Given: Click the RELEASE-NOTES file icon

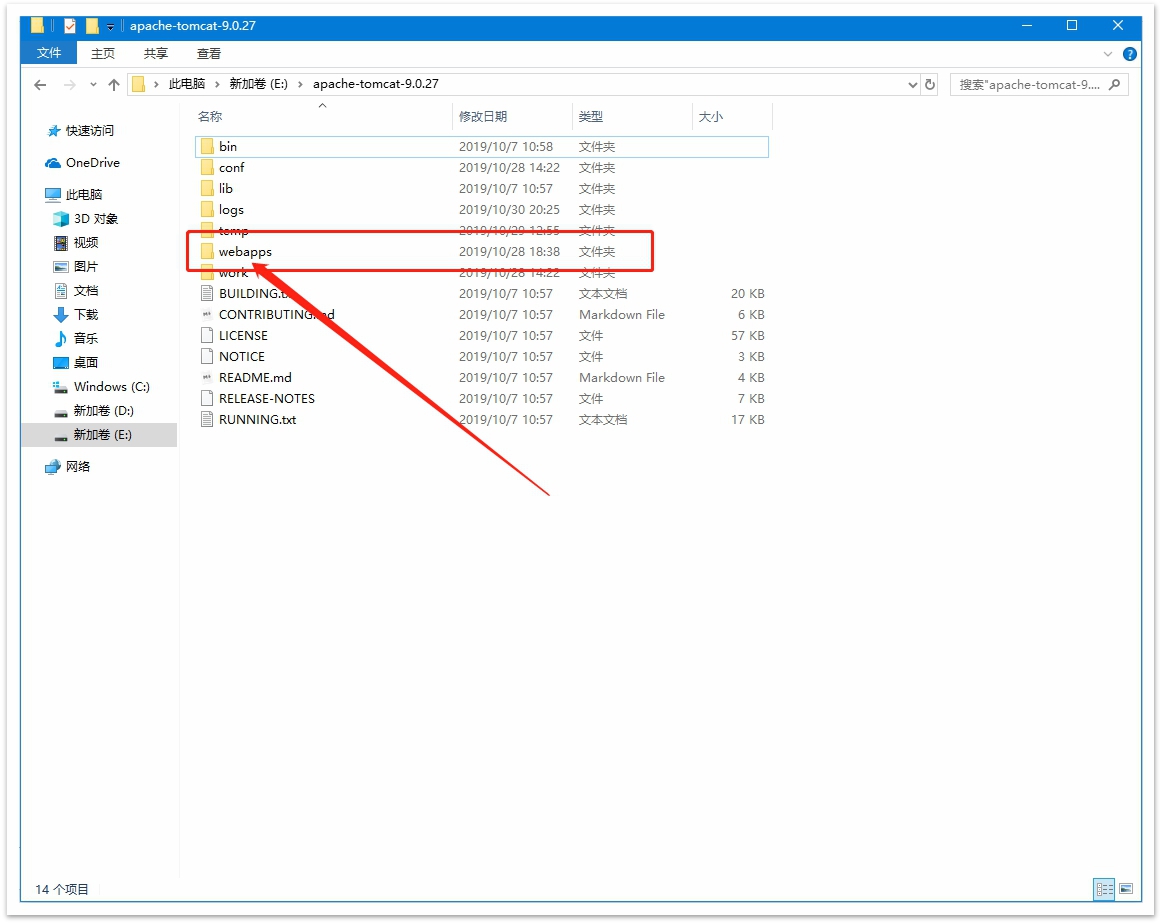Looking at the screenshot, I should point(207,398).
